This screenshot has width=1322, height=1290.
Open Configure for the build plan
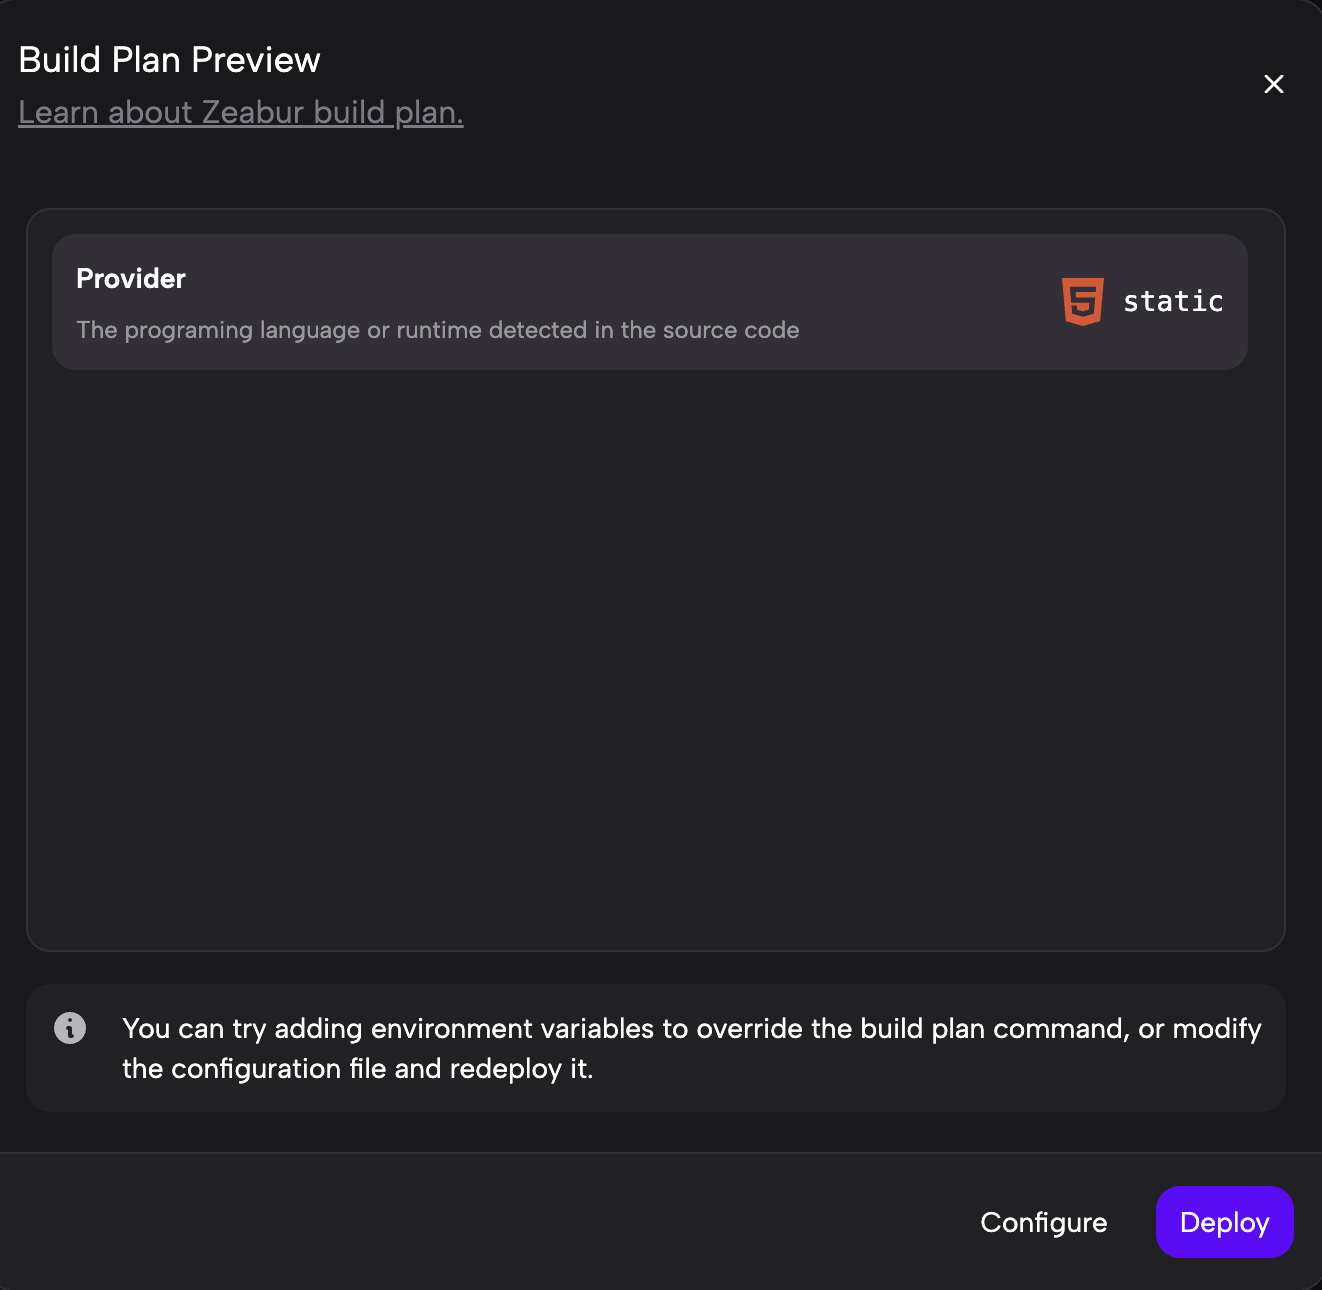click(1043, 1222)
